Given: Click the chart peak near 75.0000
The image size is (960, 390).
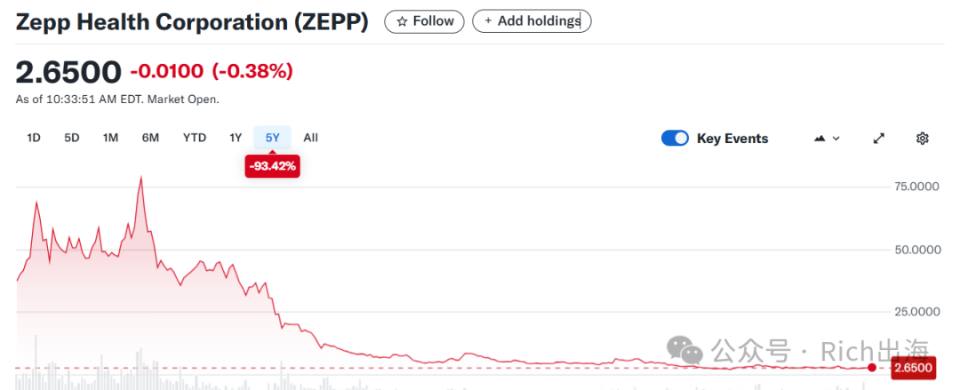Looking at the screenshot, I should click(x=141, y=178).
